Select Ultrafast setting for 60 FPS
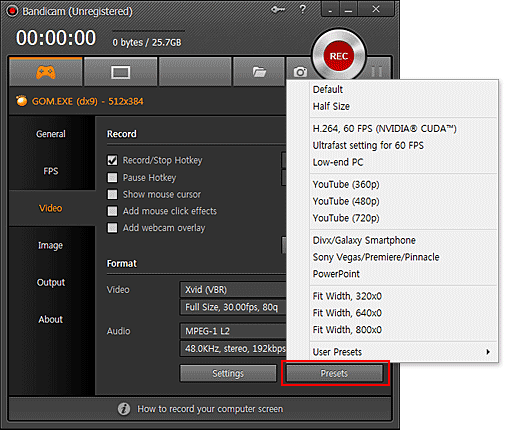 [404, 145]
